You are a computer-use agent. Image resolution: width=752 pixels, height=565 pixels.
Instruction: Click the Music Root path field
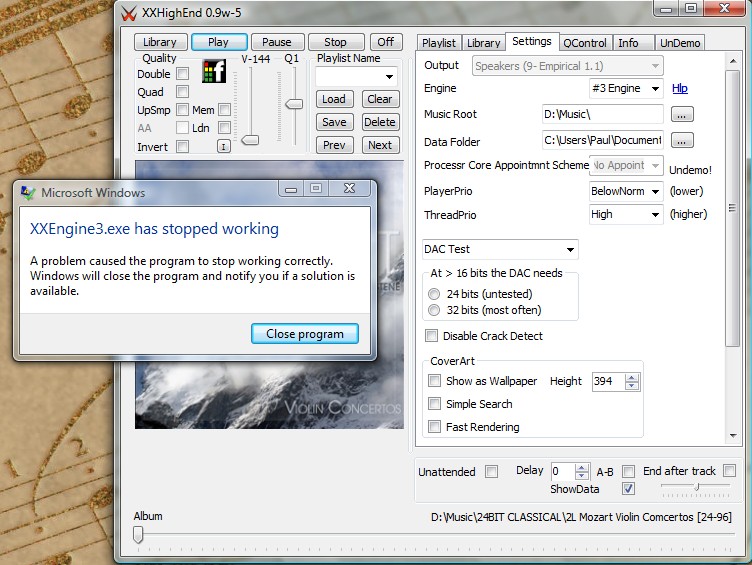point(602,114)
